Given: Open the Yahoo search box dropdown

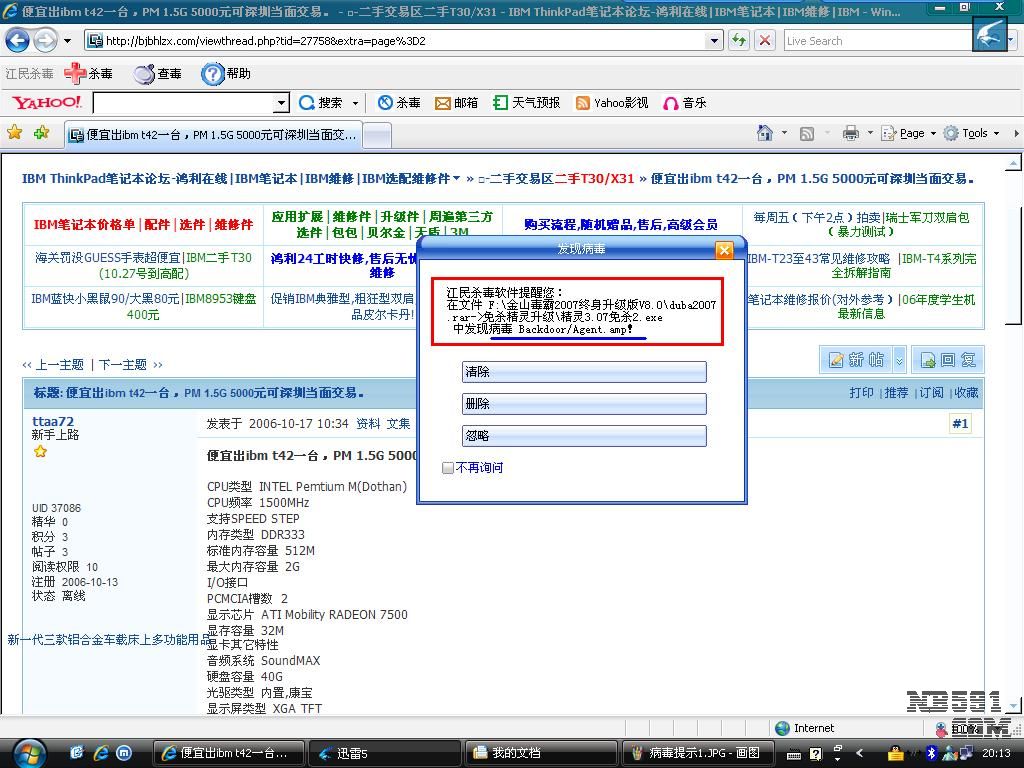Looking at the screenshot, I should (281, 103).
